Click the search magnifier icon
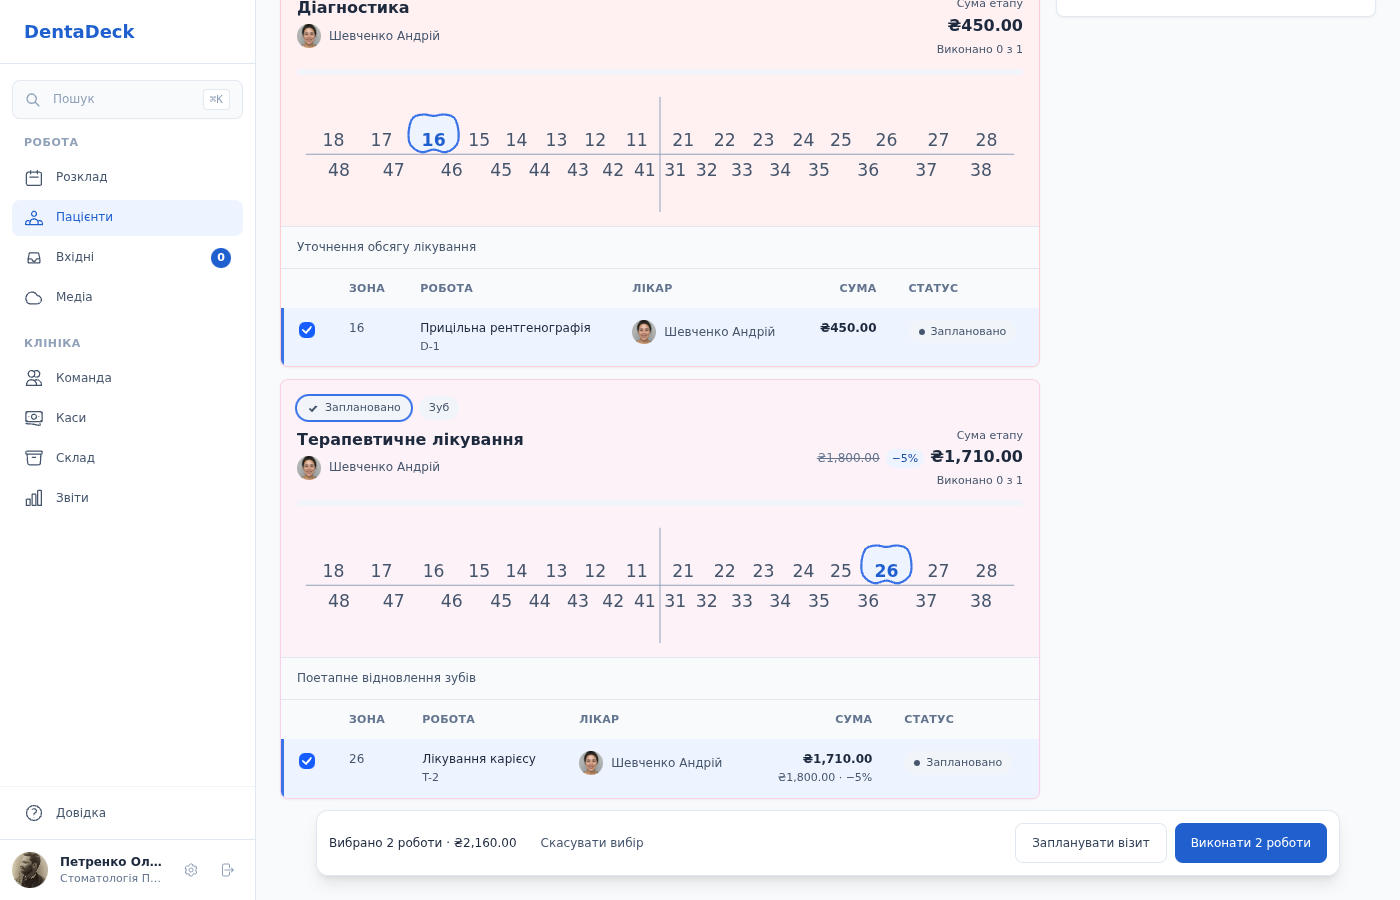 (33, 100)
